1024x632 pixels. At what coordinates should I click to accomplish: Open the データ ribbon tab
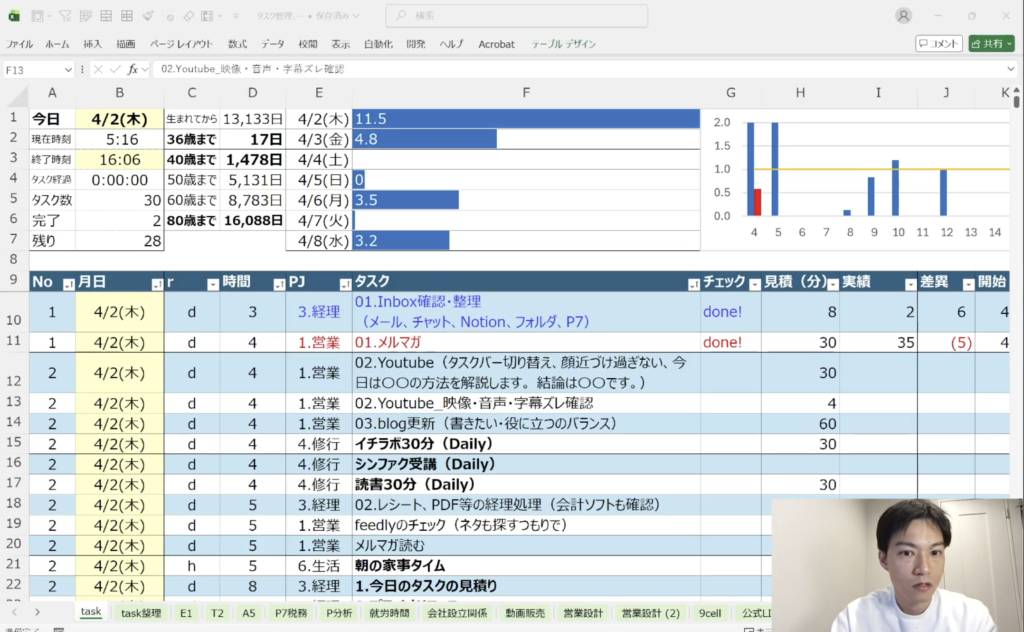point(272,44)
